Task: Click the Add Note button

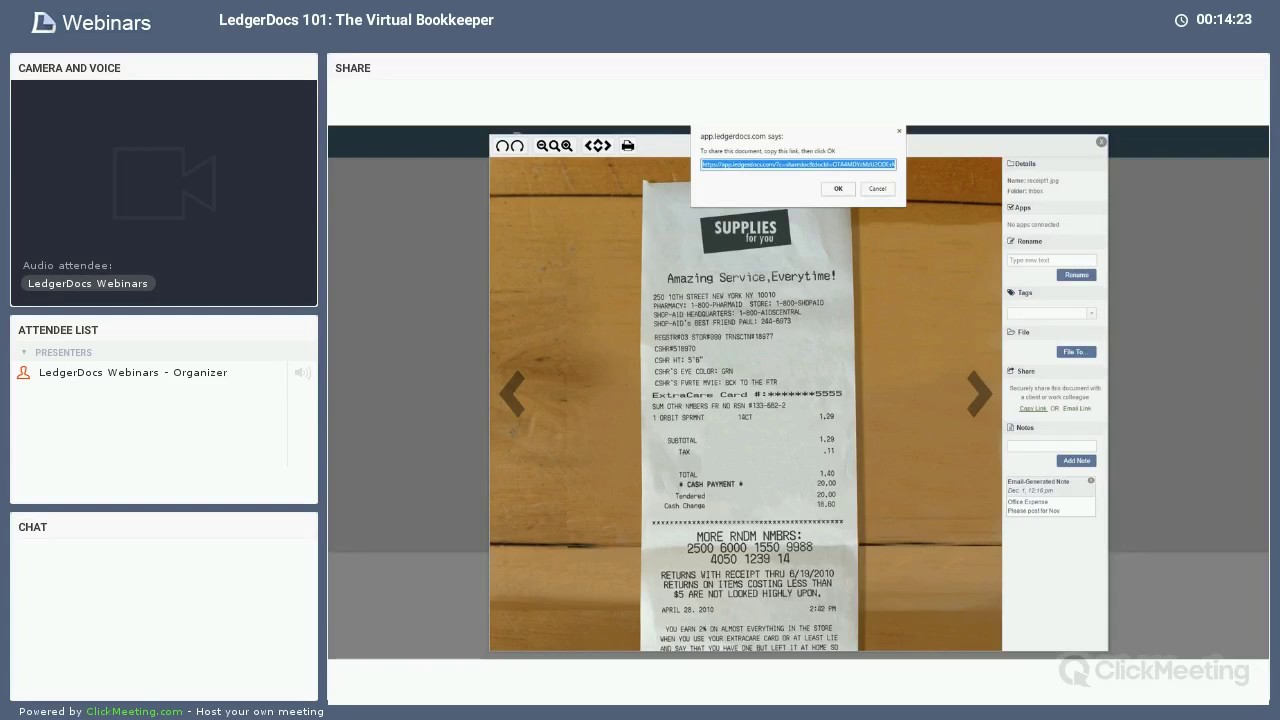Action: [1076, 461]
